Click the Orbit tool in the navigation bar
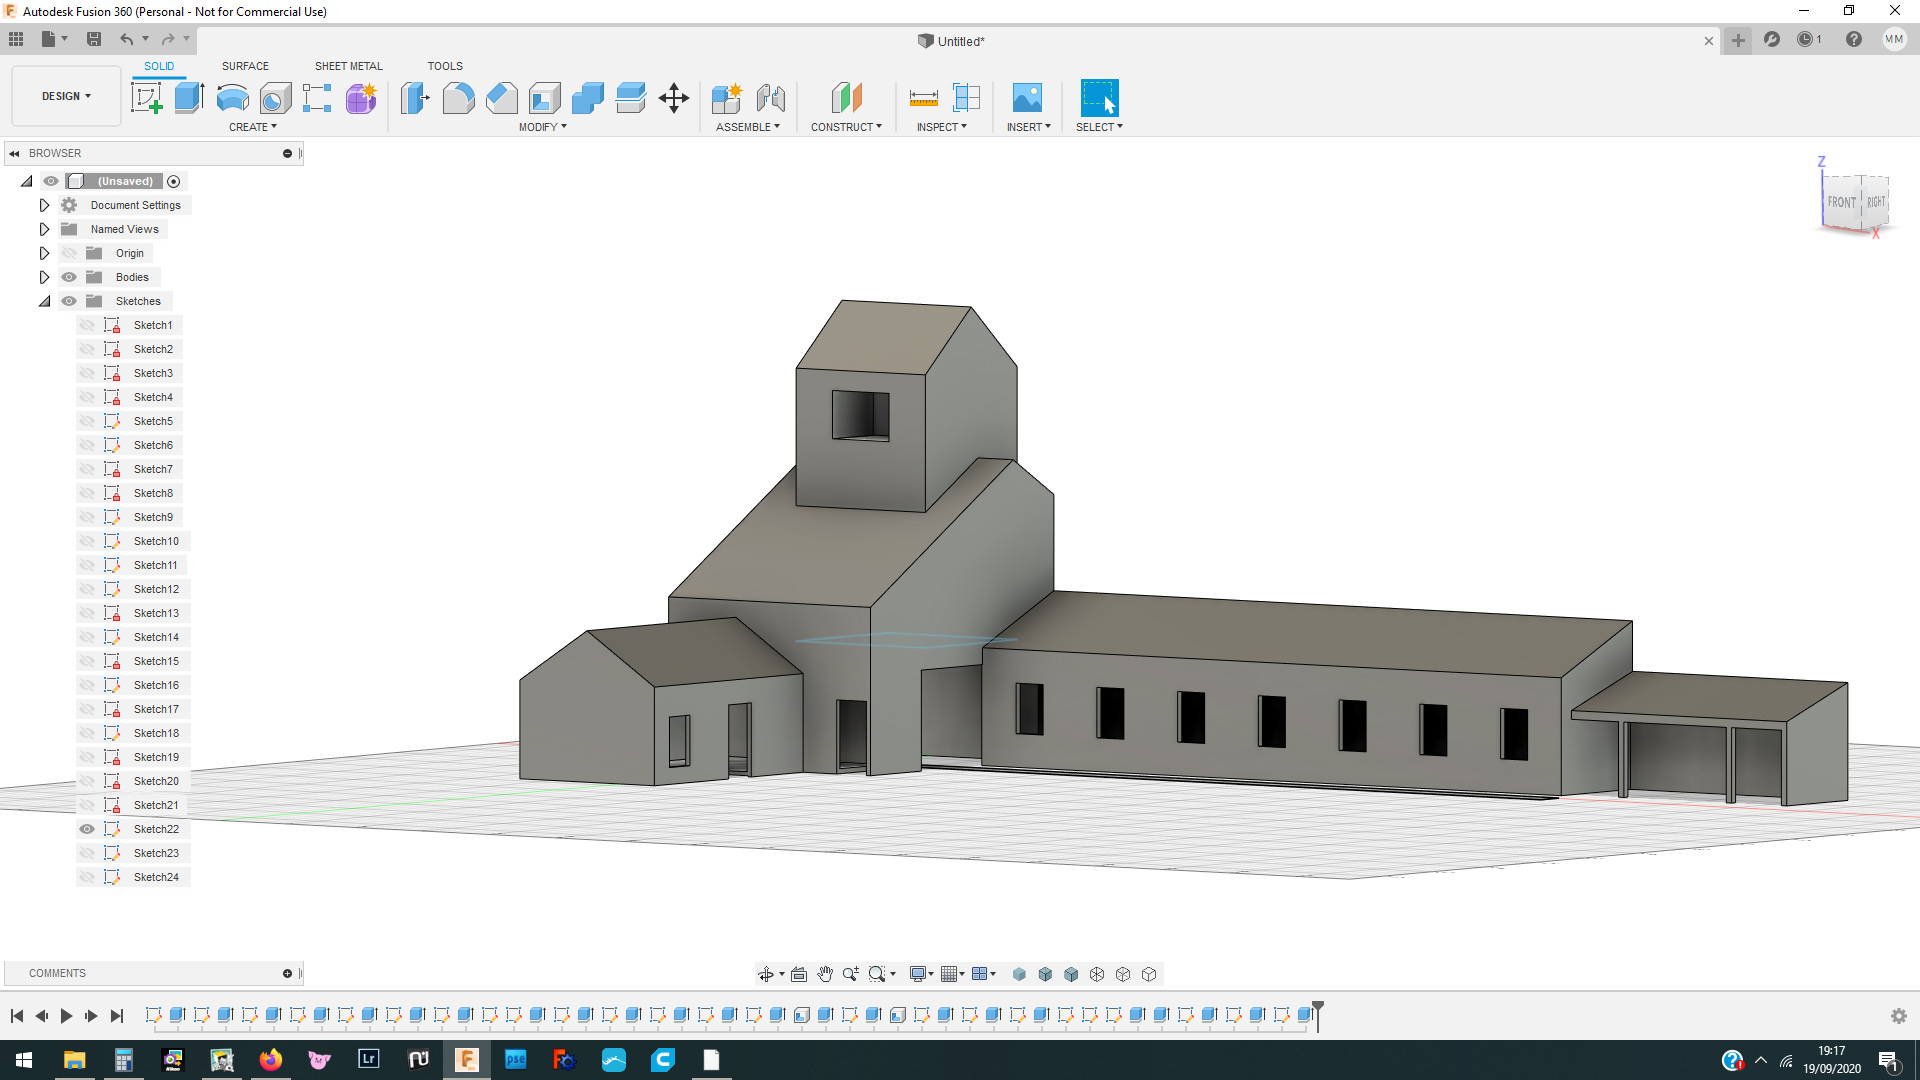Viewport: 1920px width, 1080px height. coord(766,974)
